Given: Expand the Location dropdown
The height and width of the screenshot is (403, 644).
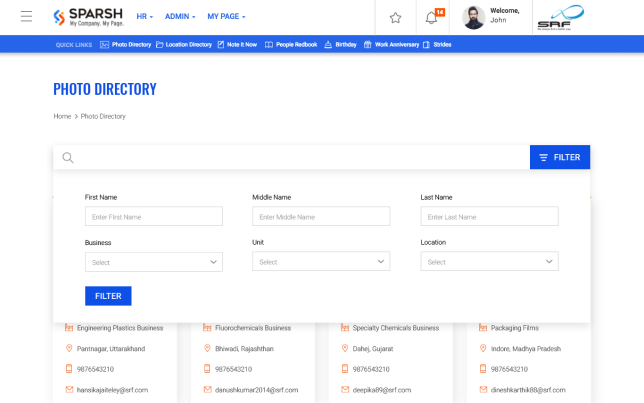Looking at the screenshot, I should (489, 262).
